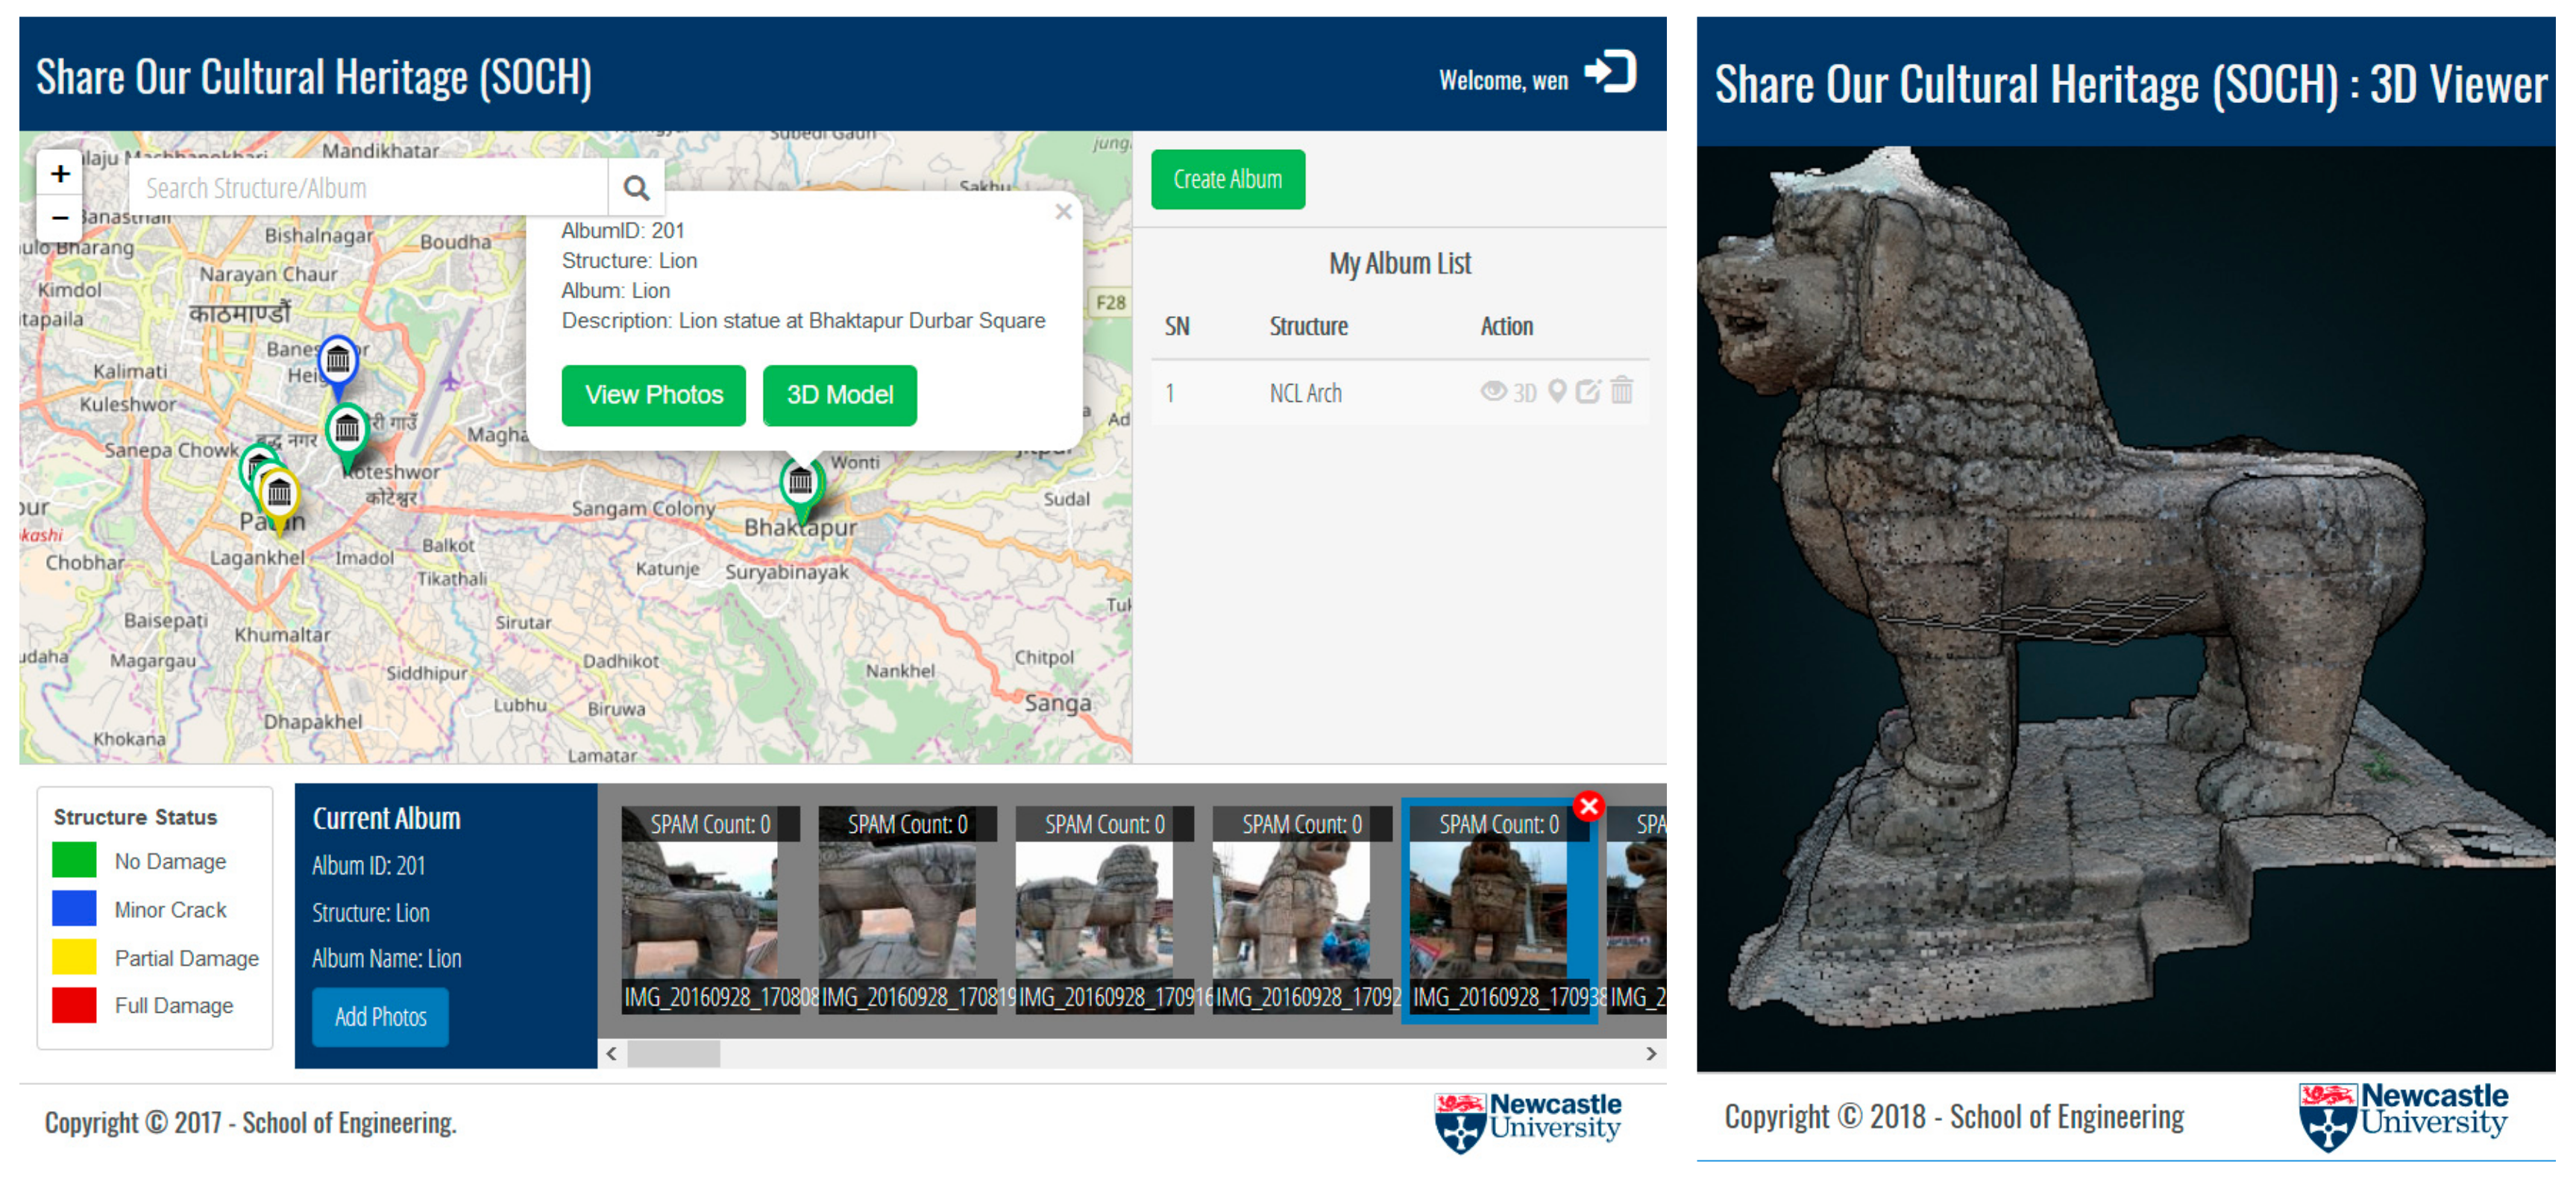
Task: Click the edit icon for NCL Arch album
Action: 1588,392
